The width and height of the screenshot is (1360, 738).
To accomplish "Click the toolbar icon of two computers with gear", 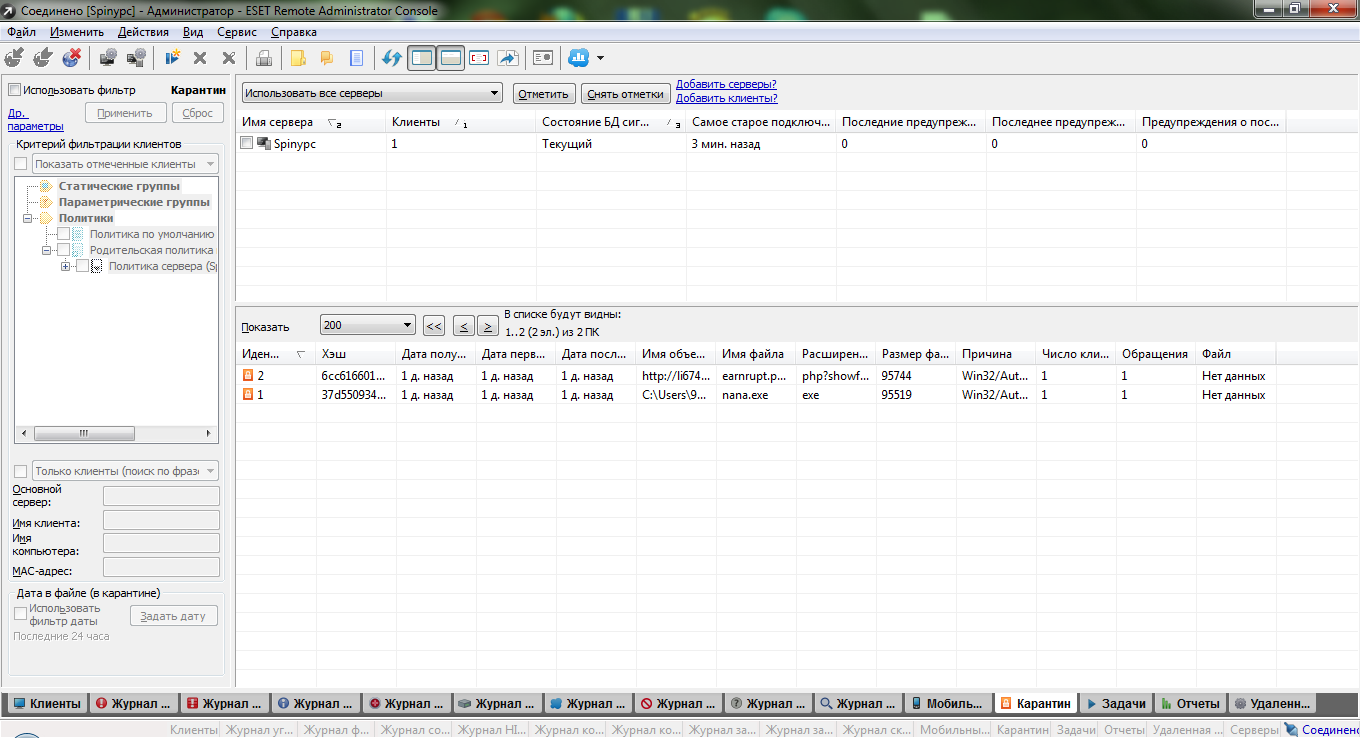I will pyautogui.click(x=136, y=58).
